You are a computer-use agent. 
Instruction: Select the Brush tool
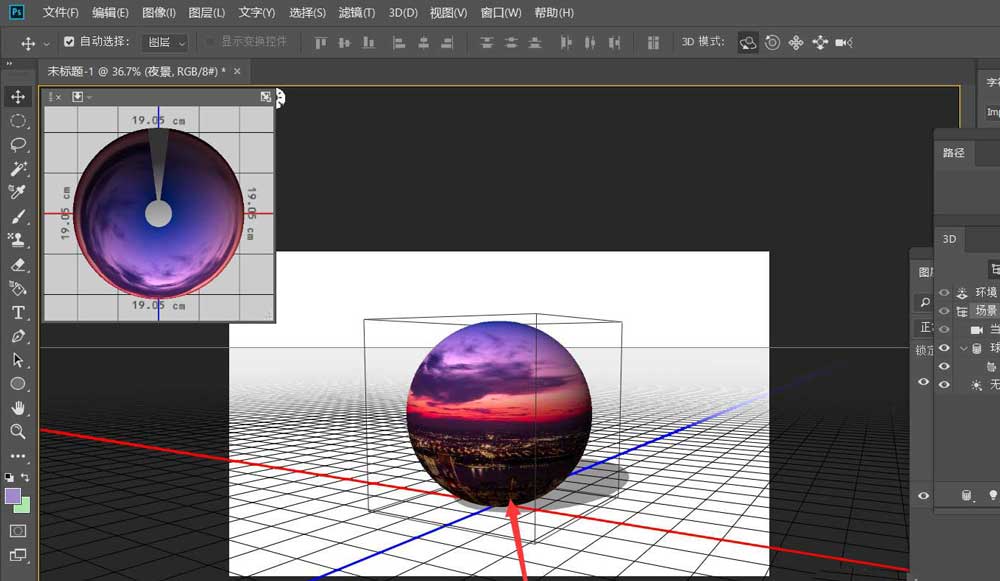pyautogui.click(x=18, y=216)
